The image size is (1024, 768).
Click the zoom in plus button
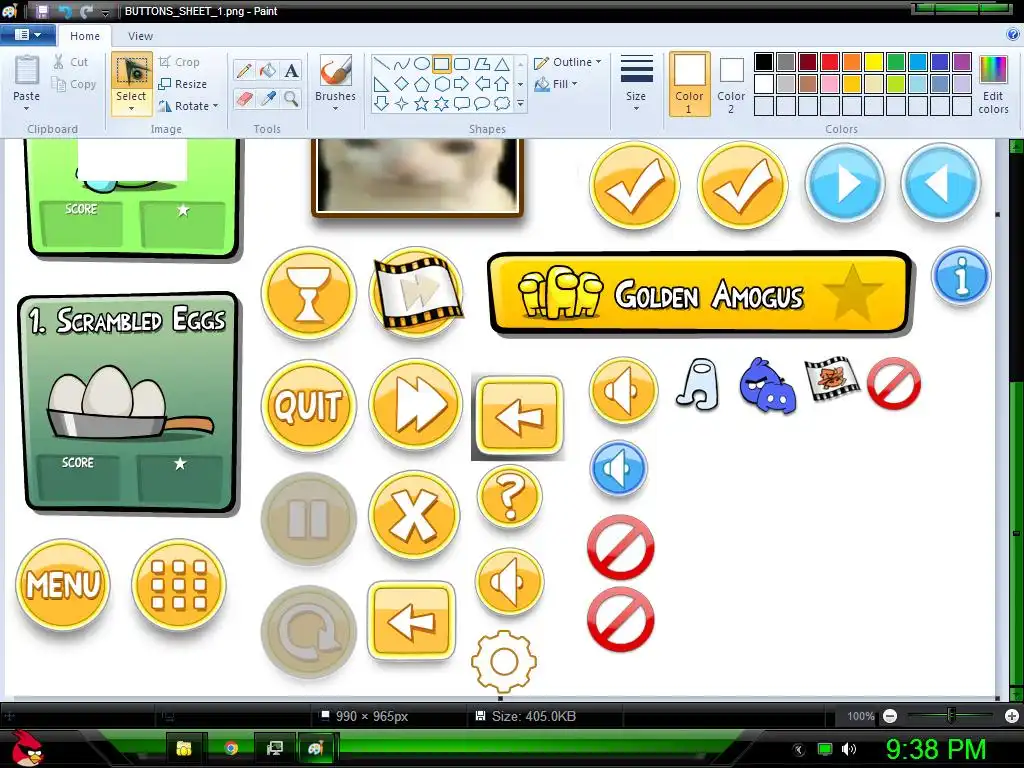tap(1012, 716)
